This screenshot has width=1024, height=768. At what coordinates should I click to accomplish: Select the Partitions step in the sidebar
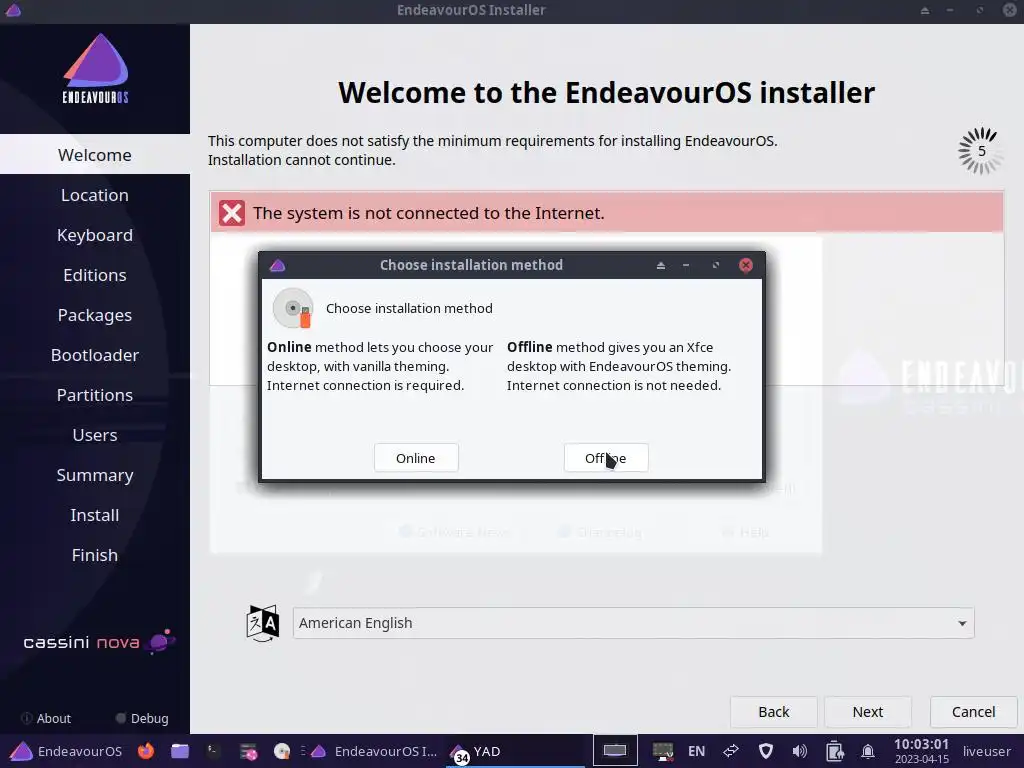tap(95, 395)
